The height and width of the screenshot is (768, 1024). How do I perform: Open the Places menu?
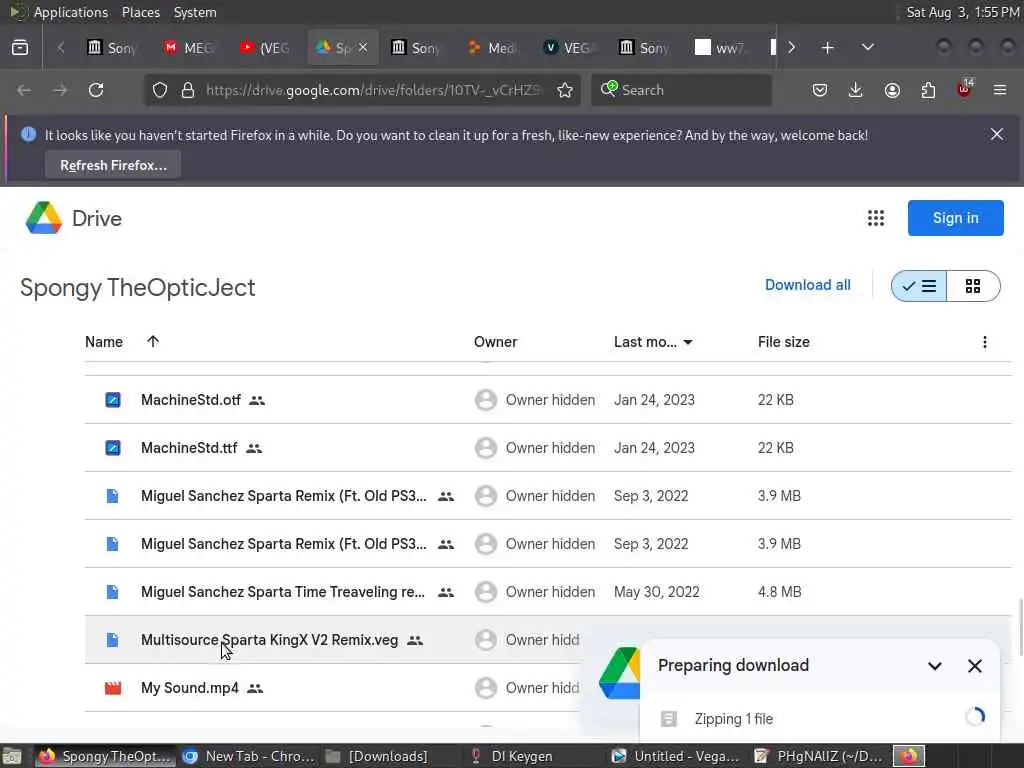pyautogui.click(x=141, y=12)
